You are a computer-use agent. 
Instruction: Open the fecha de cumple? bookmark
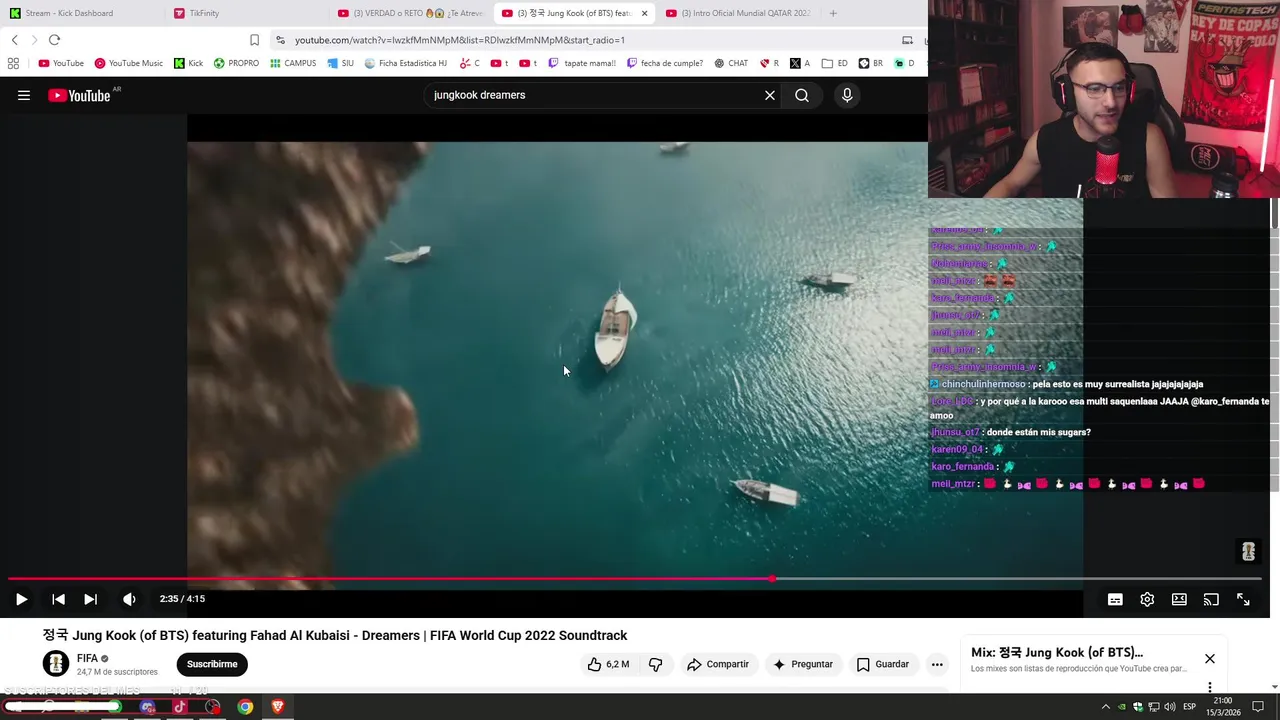point(665,63)
